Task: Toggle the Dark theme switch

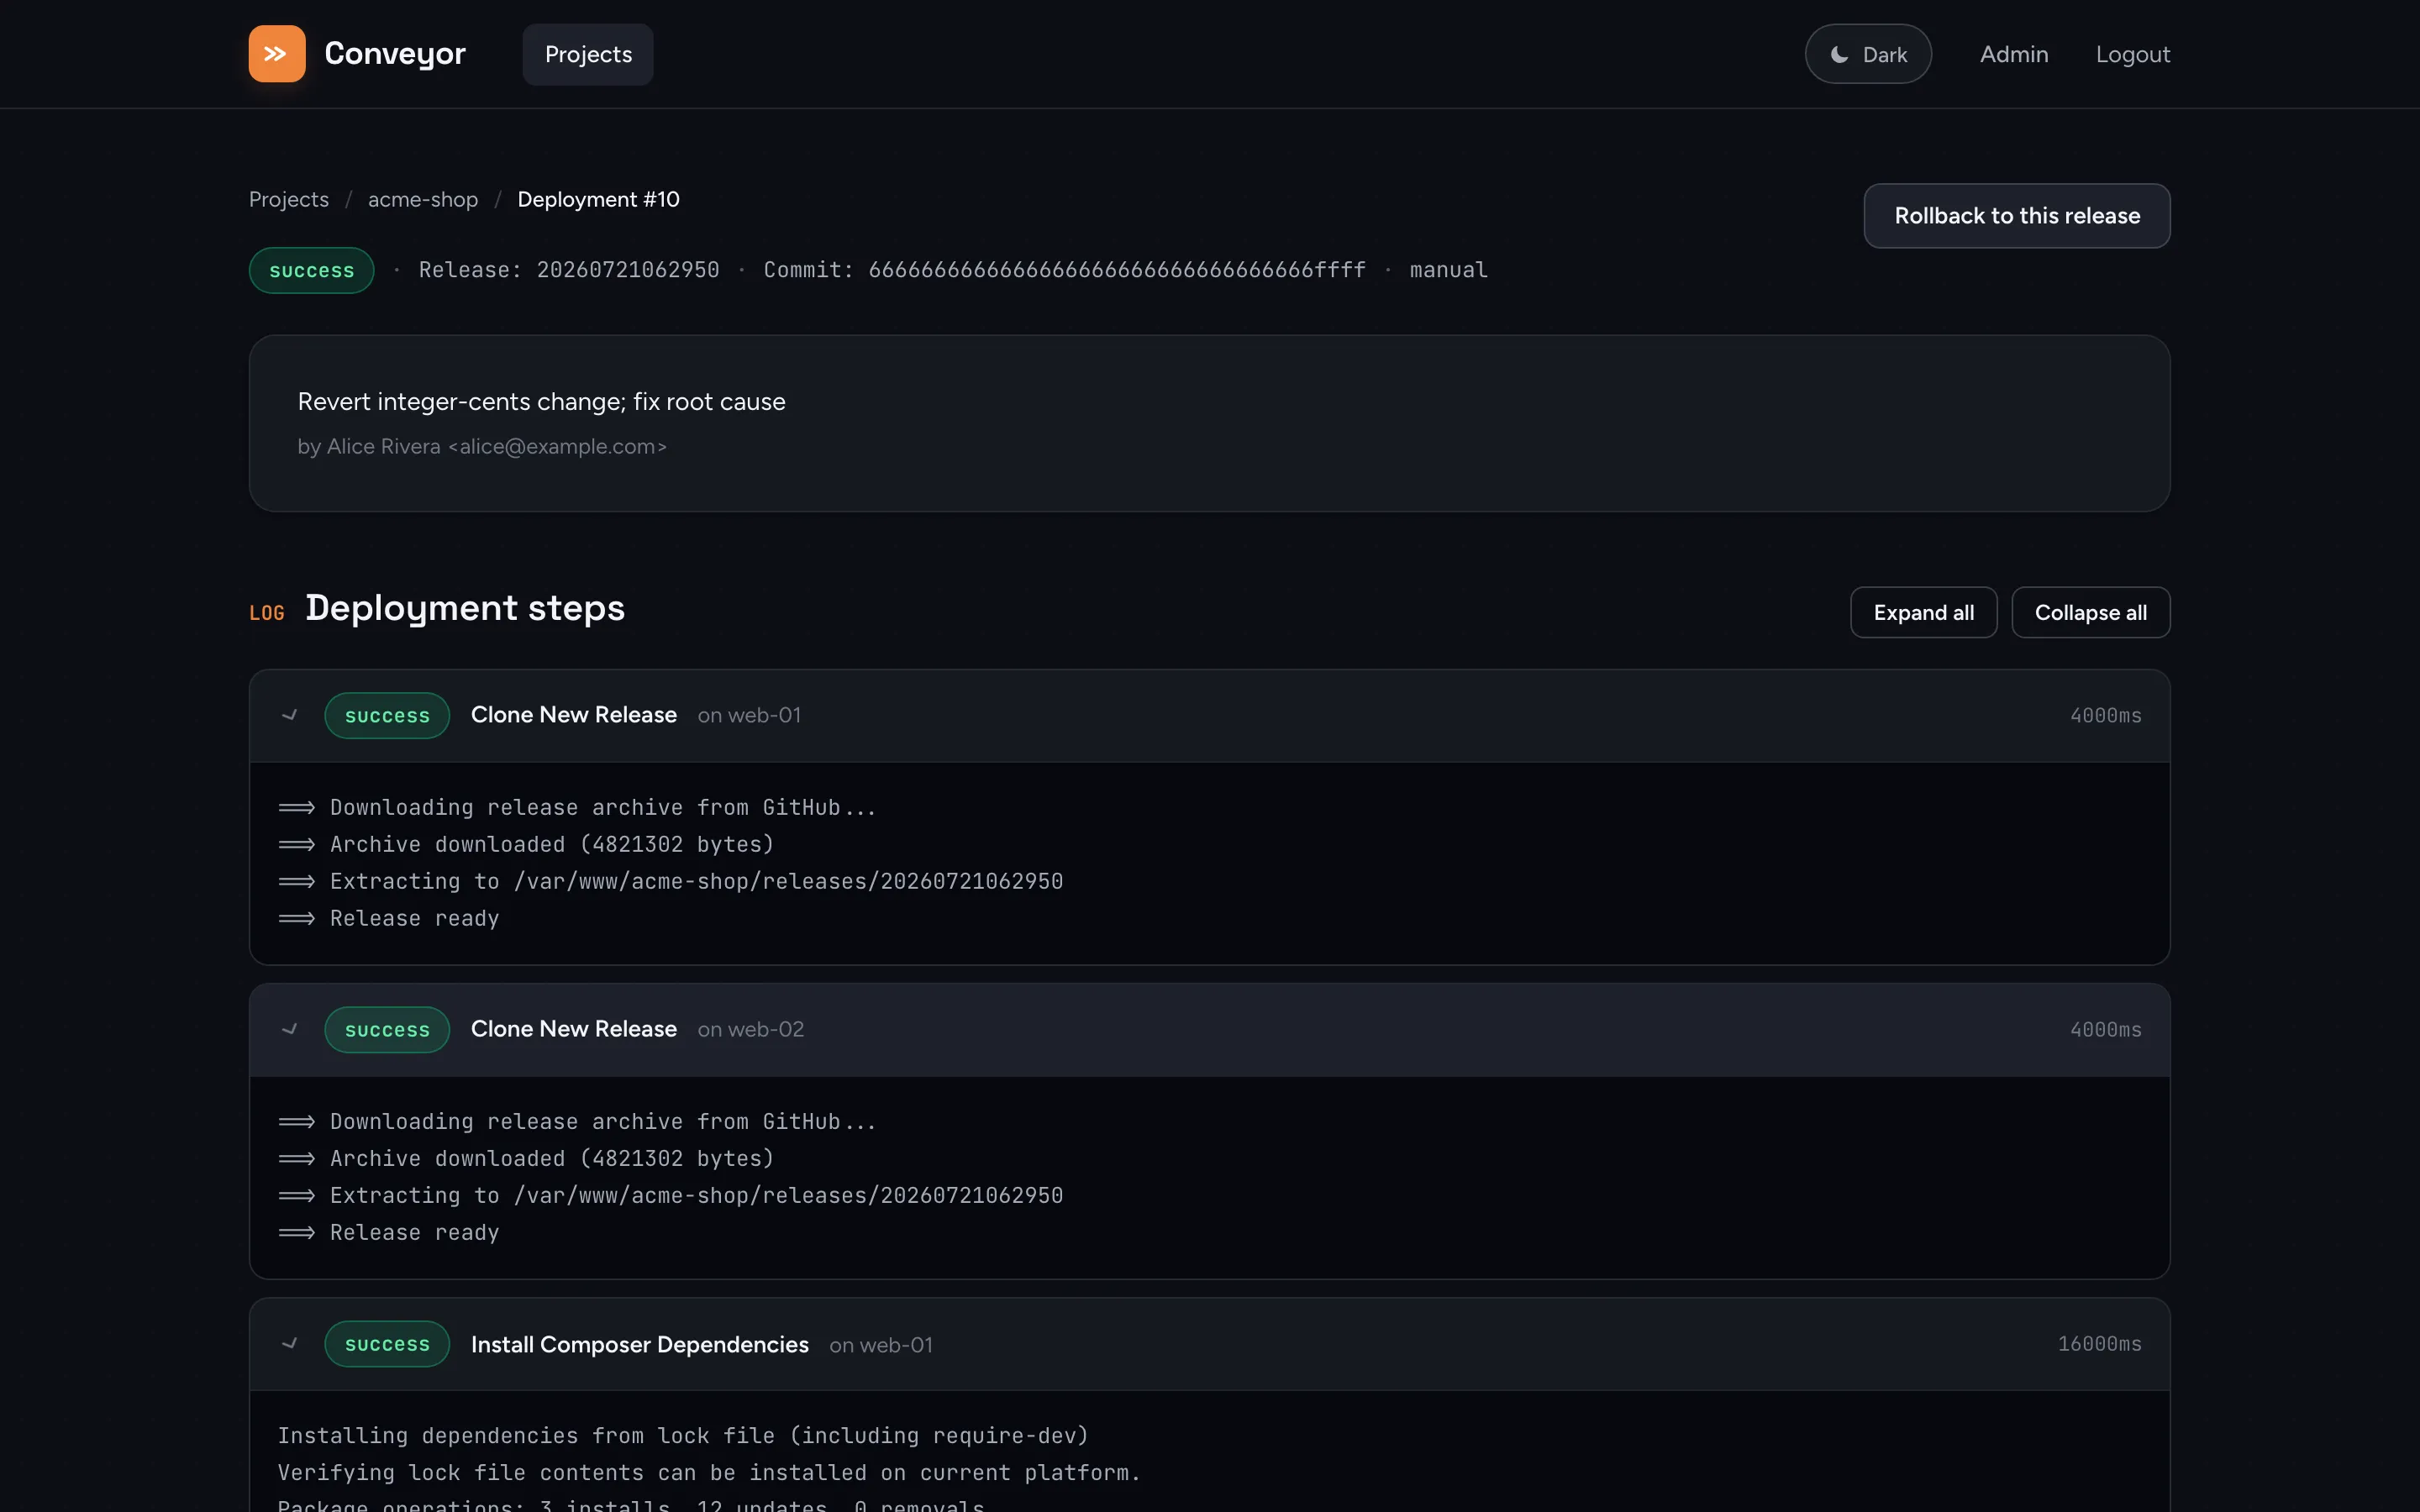Action: [x=1868, y=54]
